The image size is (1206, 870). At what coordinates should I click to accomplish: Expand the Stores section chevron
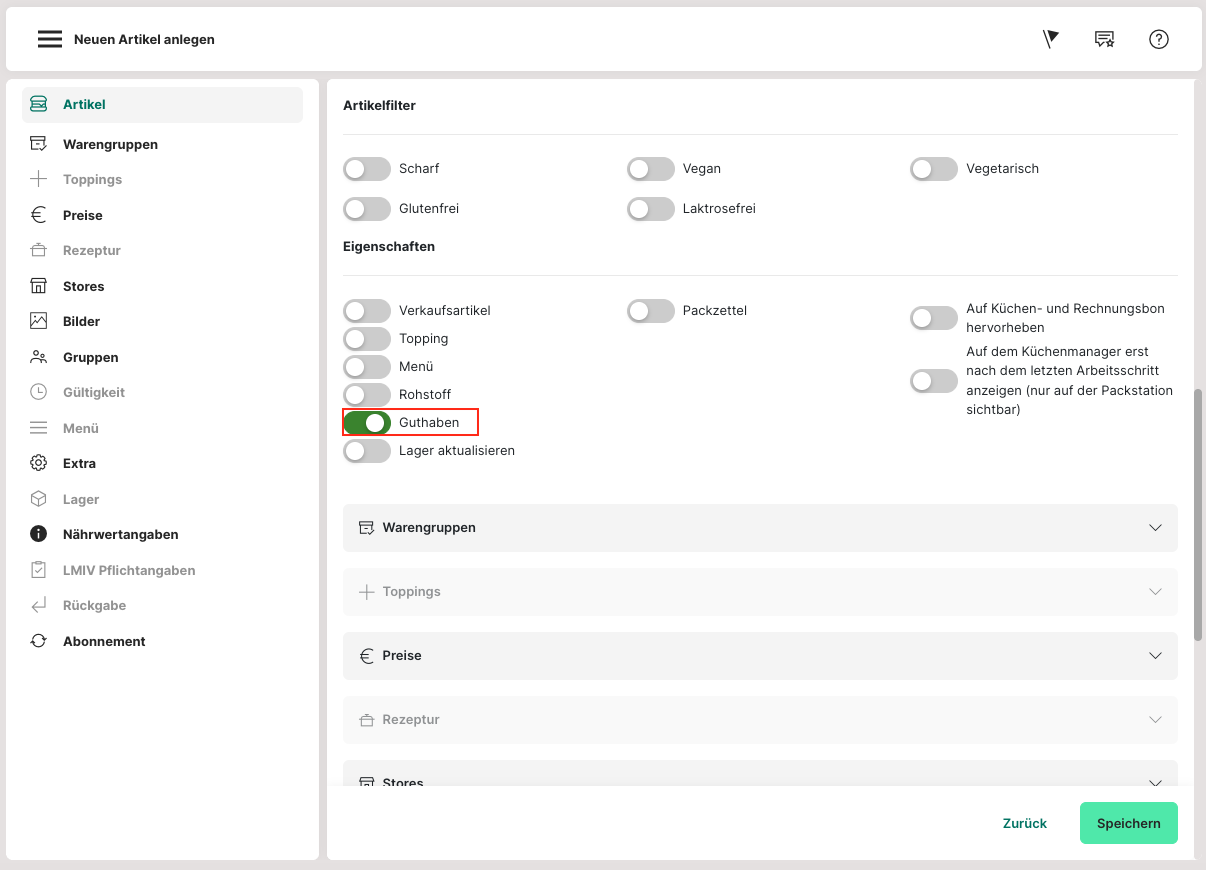(1155, 782)
